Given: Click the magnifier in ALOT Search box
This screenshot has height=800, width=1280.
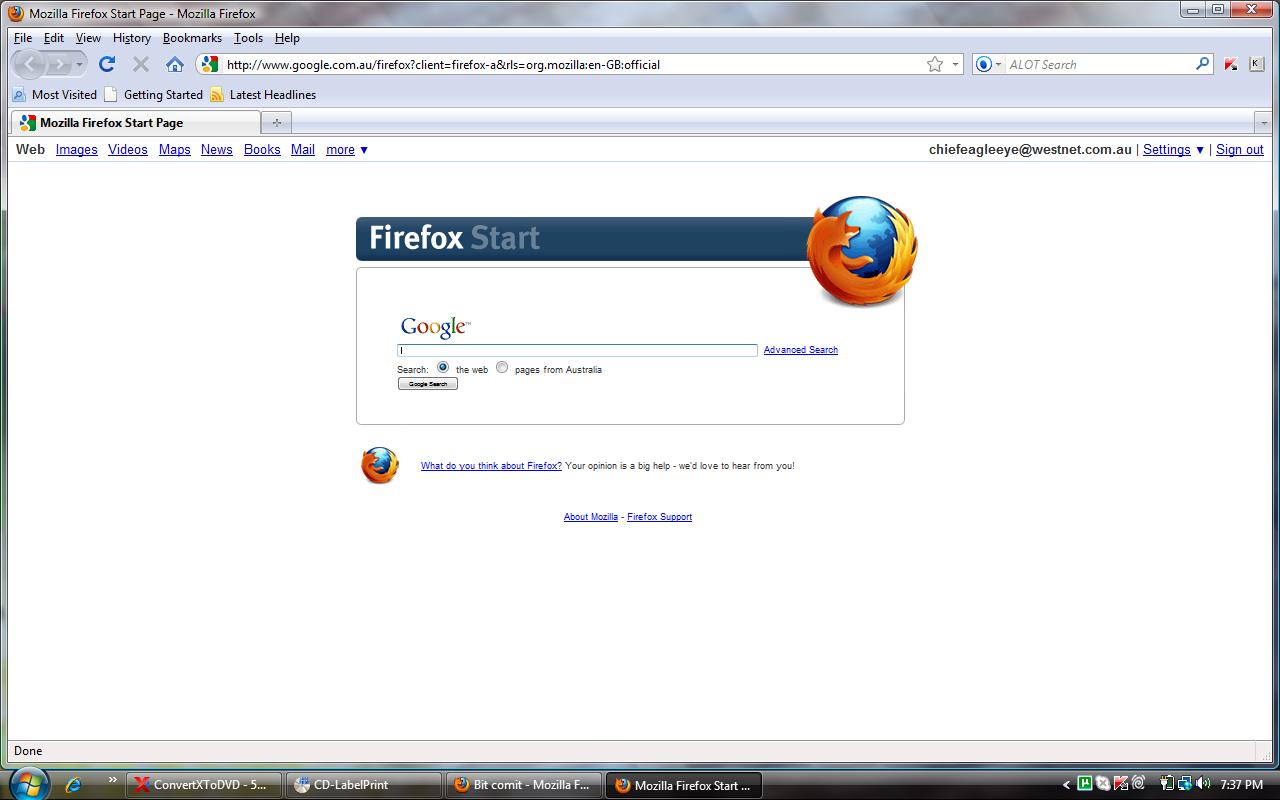Looking at the screenshot, I should click(x=1203, y=64).
